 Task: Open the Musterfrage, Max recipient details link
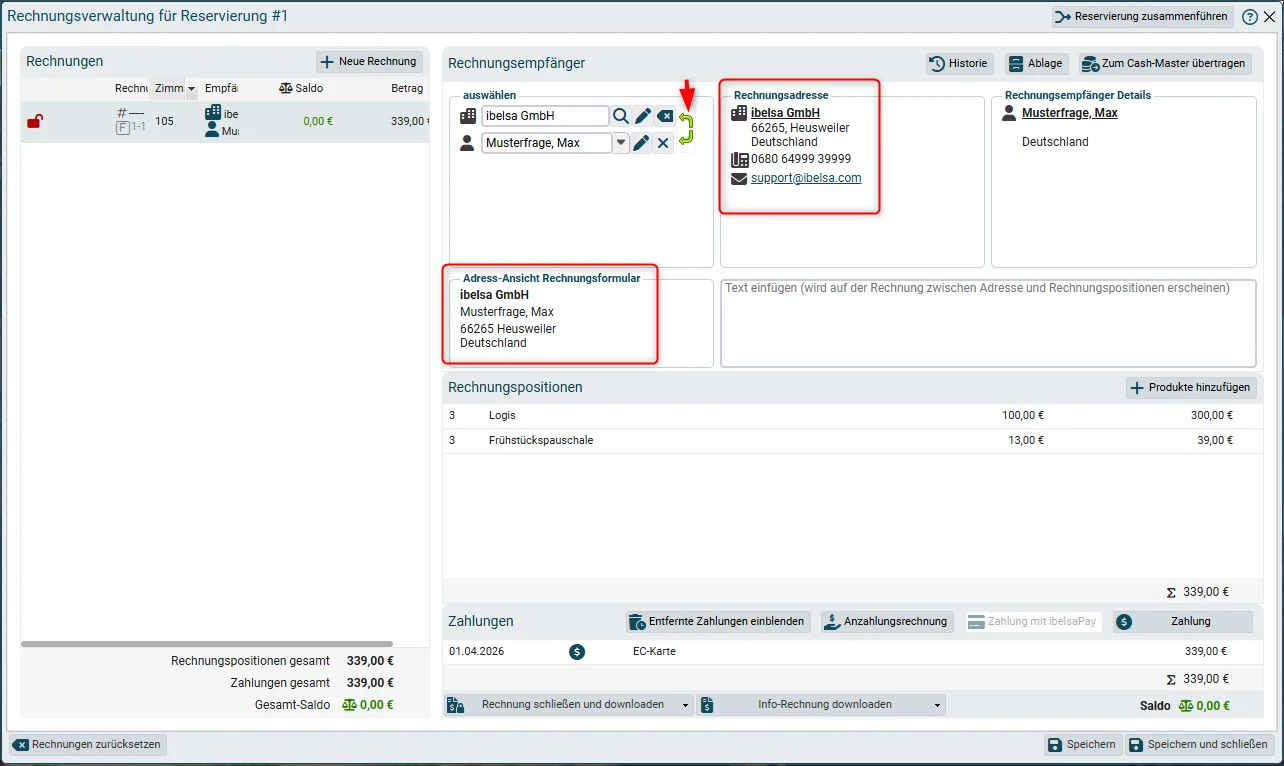pyautogui.click(x=1070, y=113)
